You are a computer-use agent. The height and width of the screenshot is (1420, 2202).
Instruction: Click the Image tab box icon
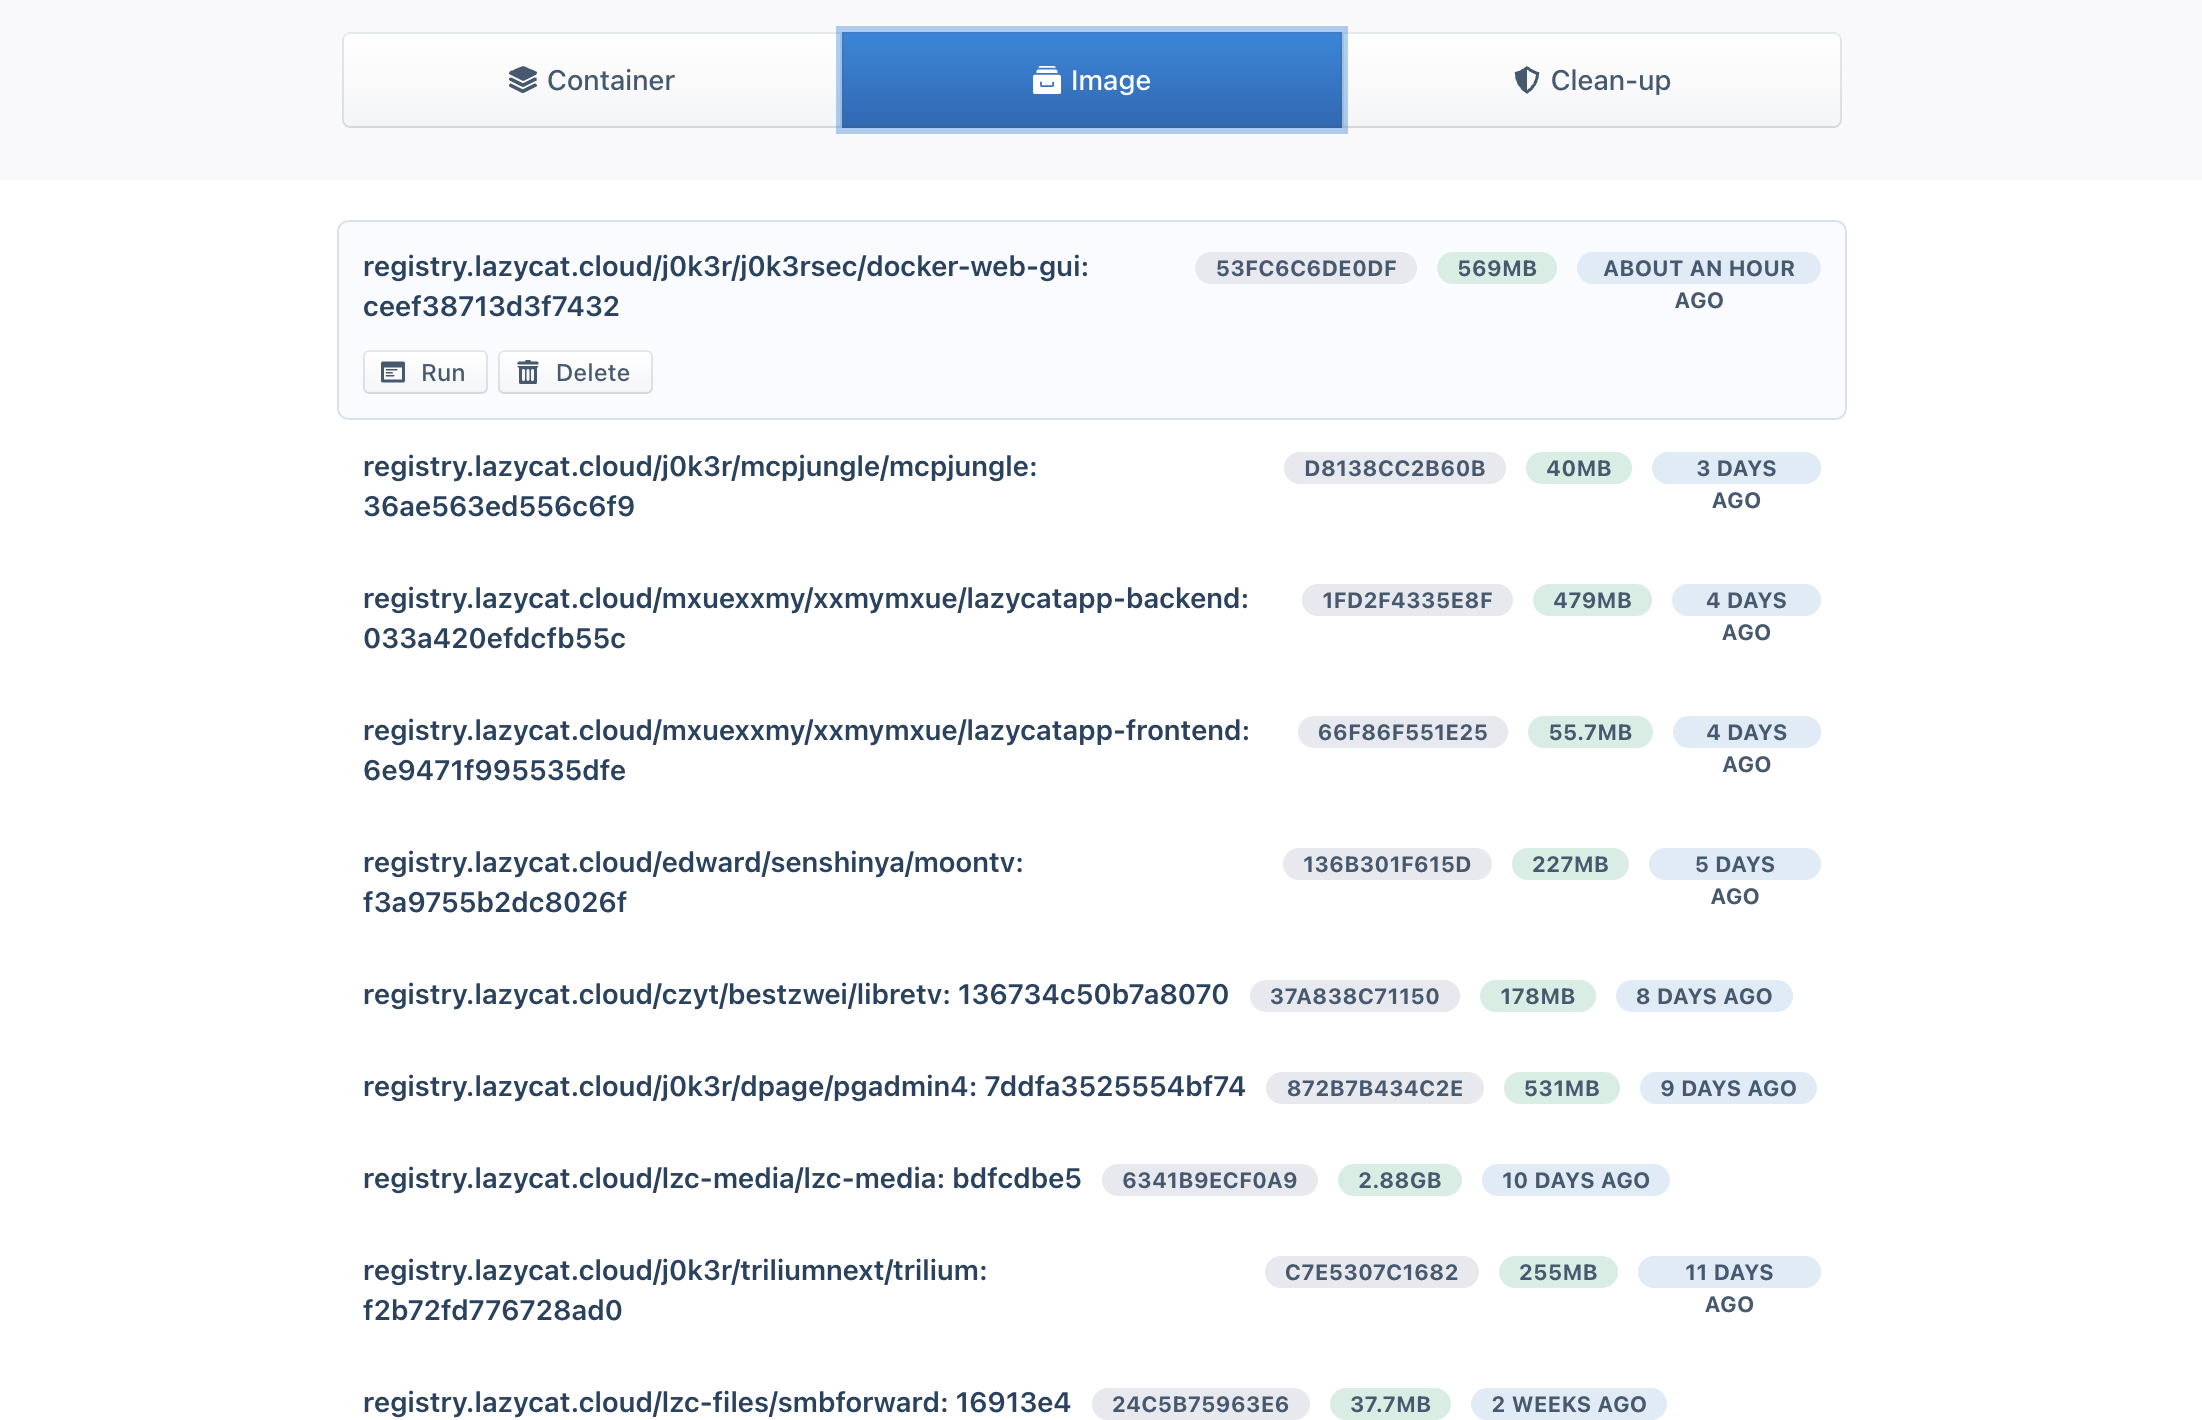pyautogui.click(x=1046, y=80)
